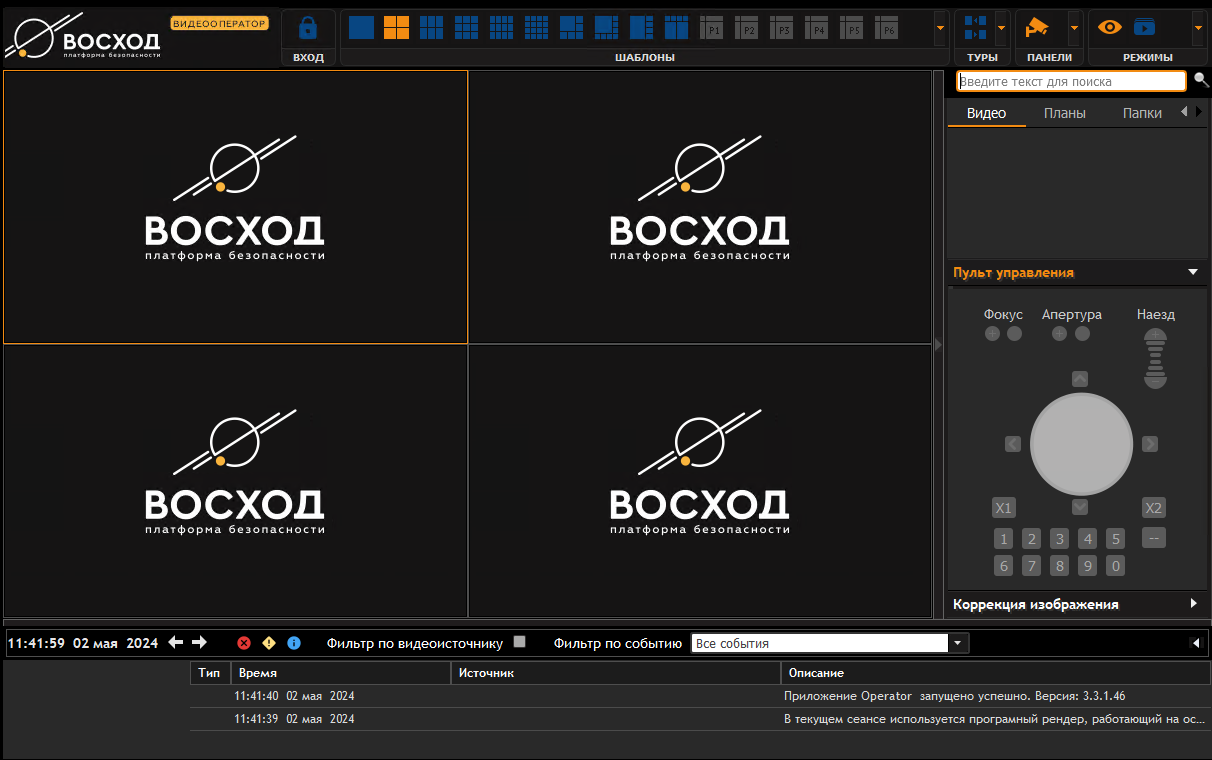Select the single-camera layout template
This screenshot has width=1212, height=760.
361,28
